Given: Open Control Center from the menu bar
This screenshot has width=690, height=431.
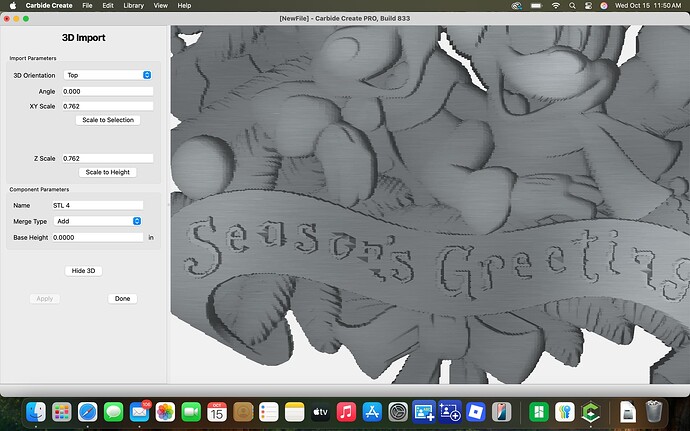Looking at the screenshot, I should click(588, 6).
